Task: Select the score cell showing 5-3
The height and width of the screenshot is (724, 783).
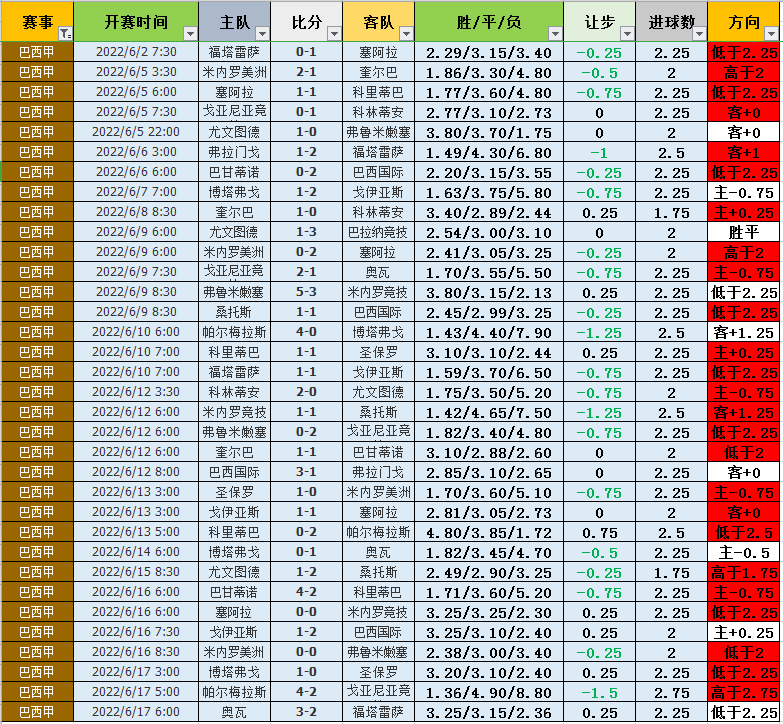Action: 306,292
